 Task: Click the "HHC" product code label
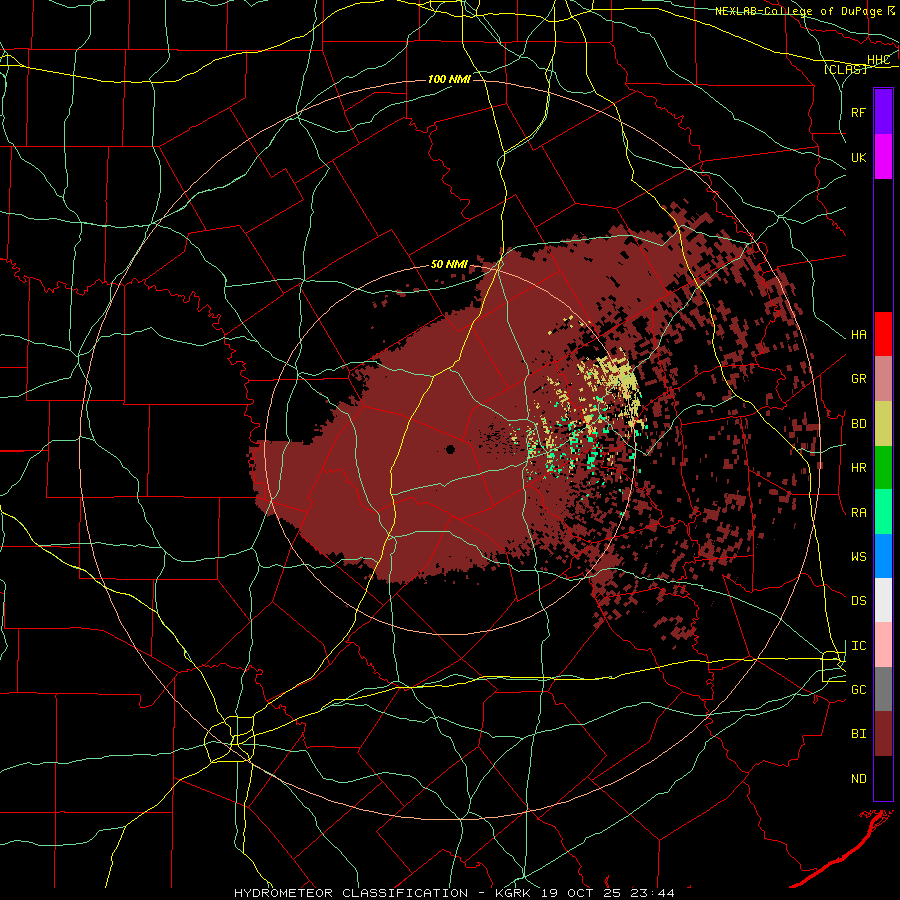tap(879, 60)
